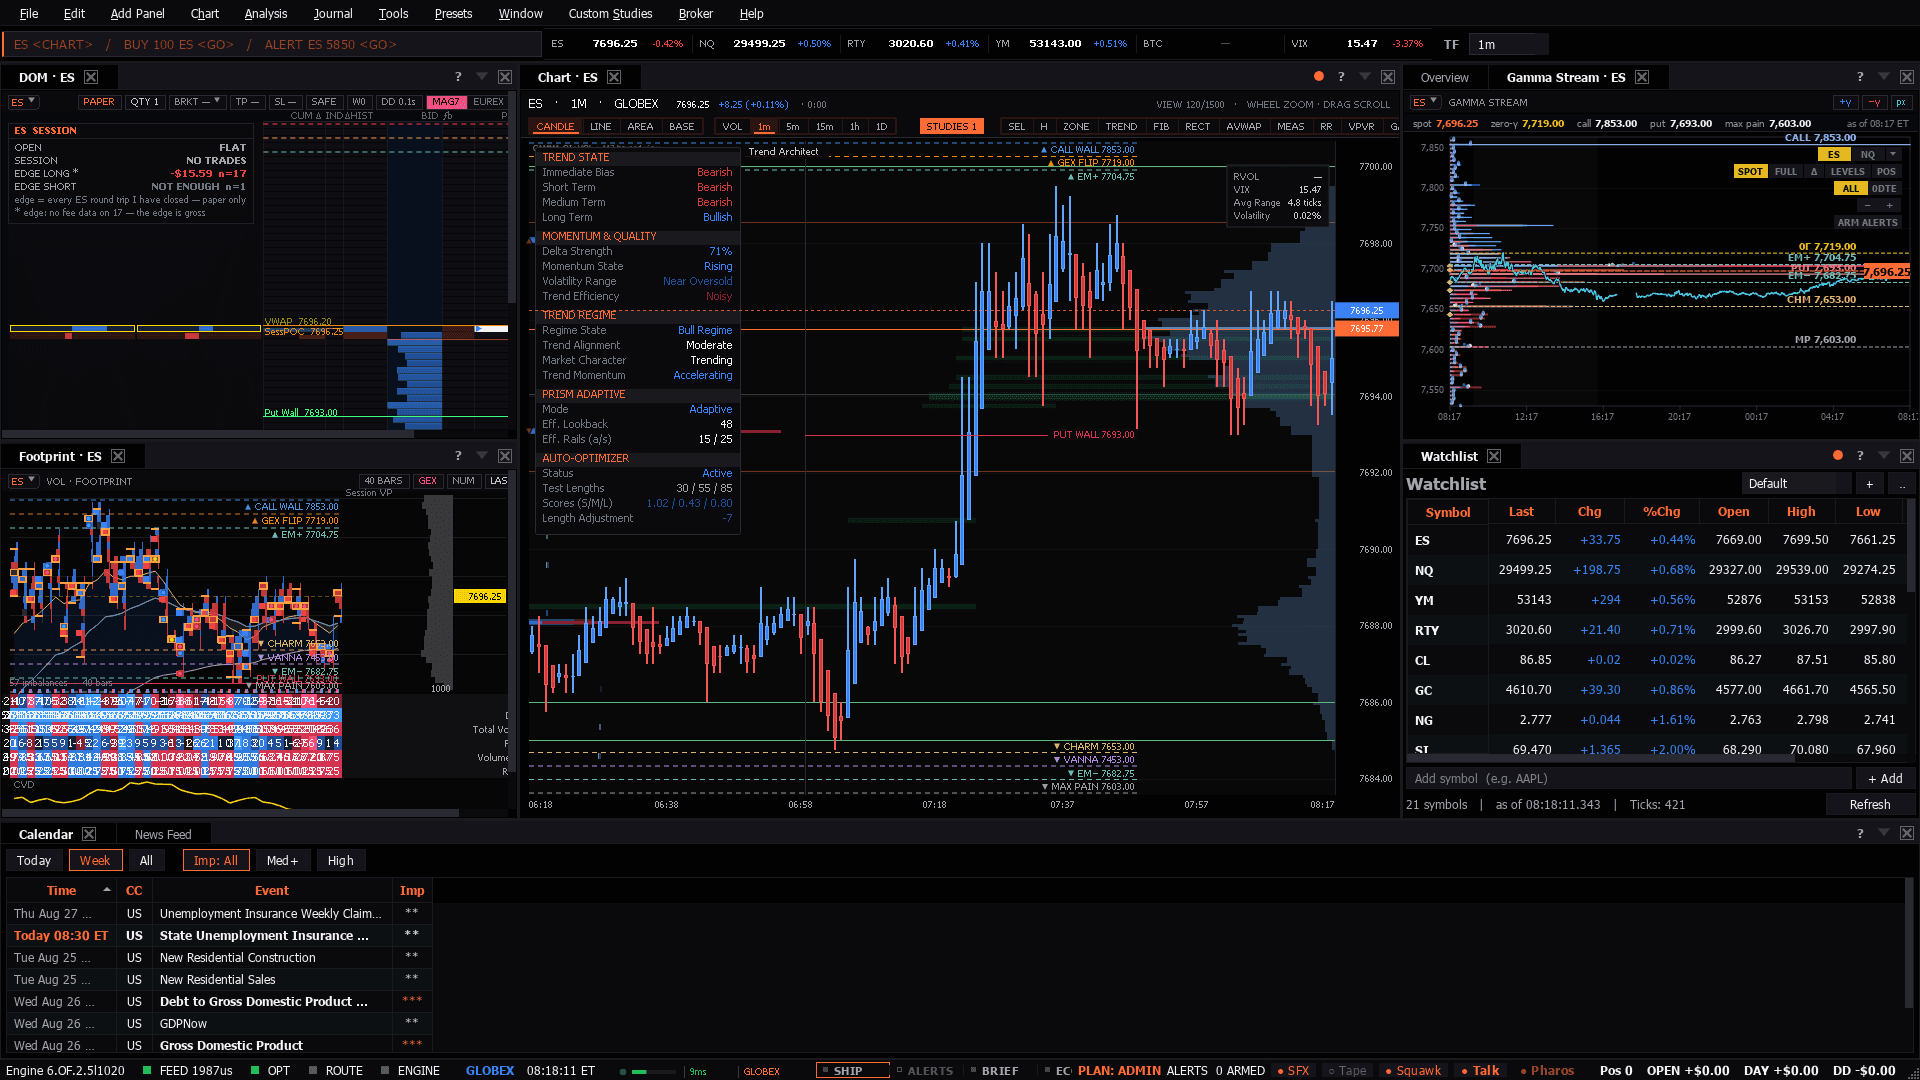
Task: Switch to the News Feed tab
Action: tap(163, 834)
